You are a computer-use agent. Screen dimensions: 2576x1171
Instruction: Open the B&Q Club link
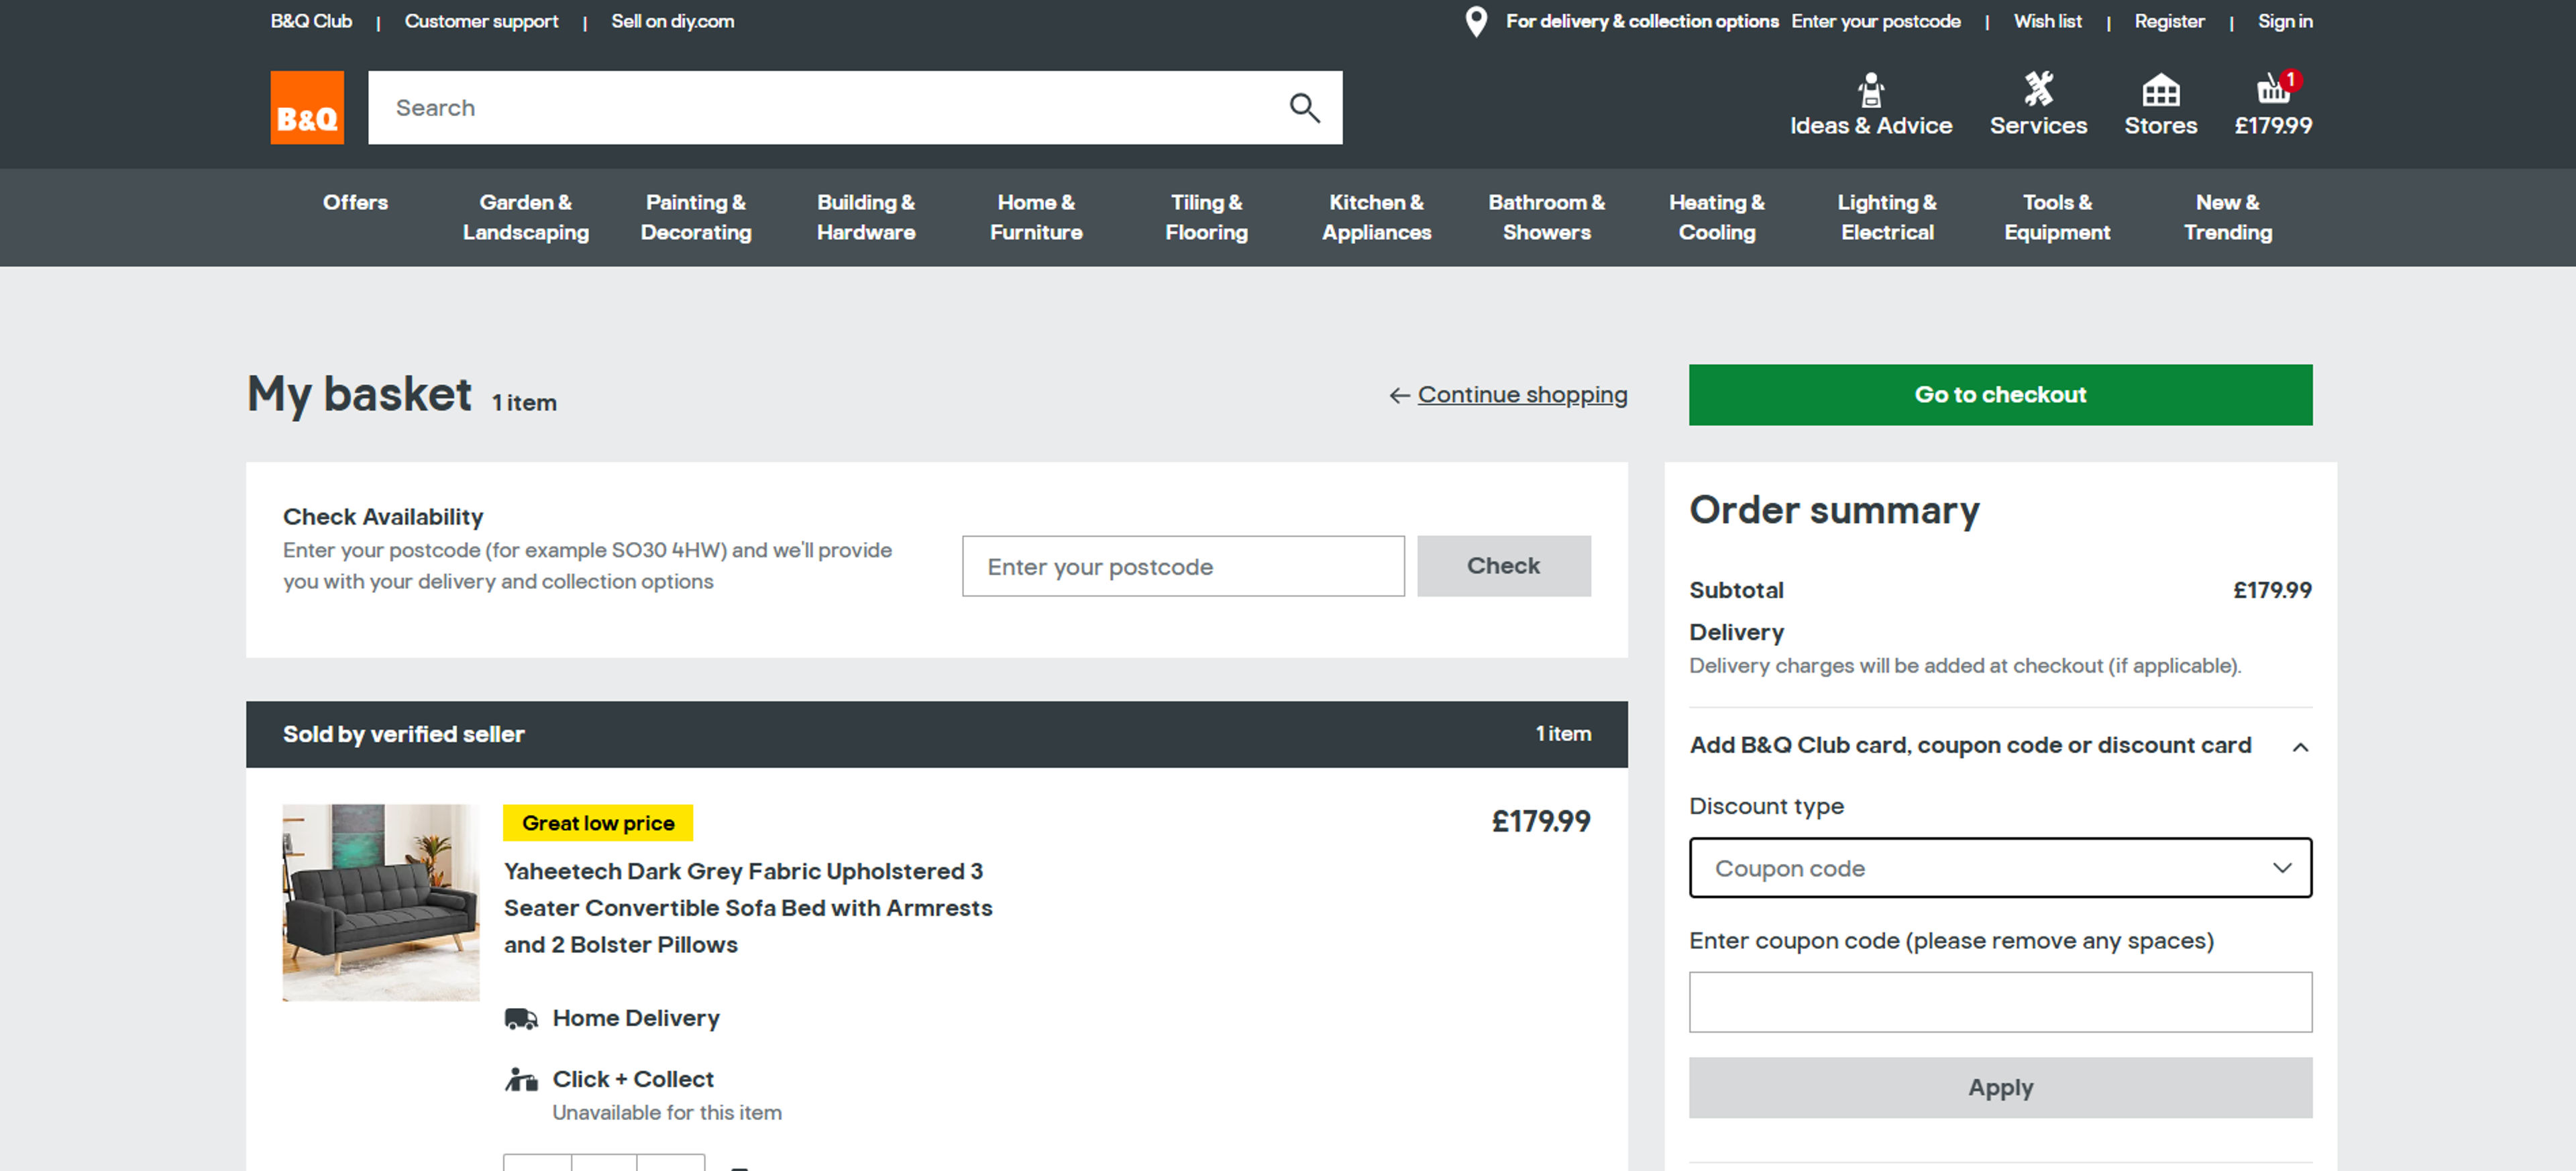click(x=311, y=21)
